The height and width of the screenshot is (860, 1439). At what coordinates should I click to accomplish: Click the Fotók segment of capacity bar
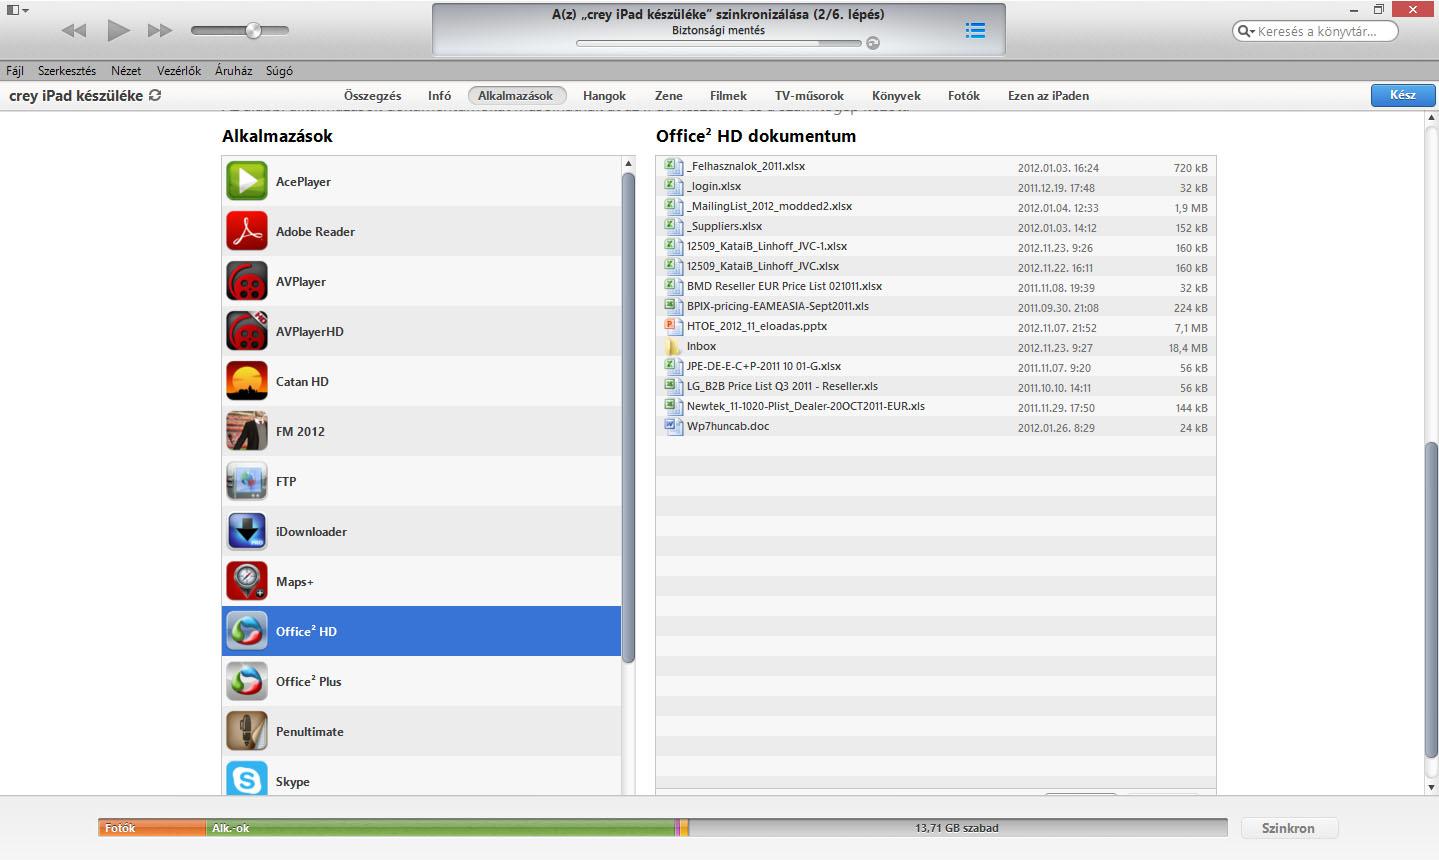tap(152, 828)
